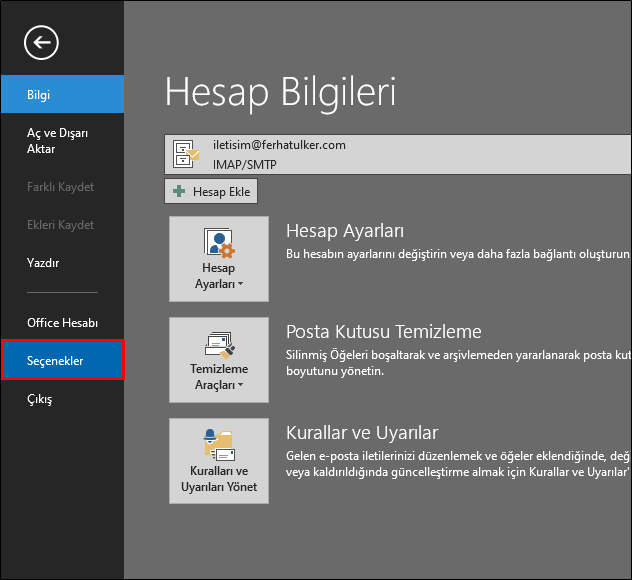The height and width of the screenshot is (580, 632).
Task: Click the mailbox account icon
Action: [186, 154]
